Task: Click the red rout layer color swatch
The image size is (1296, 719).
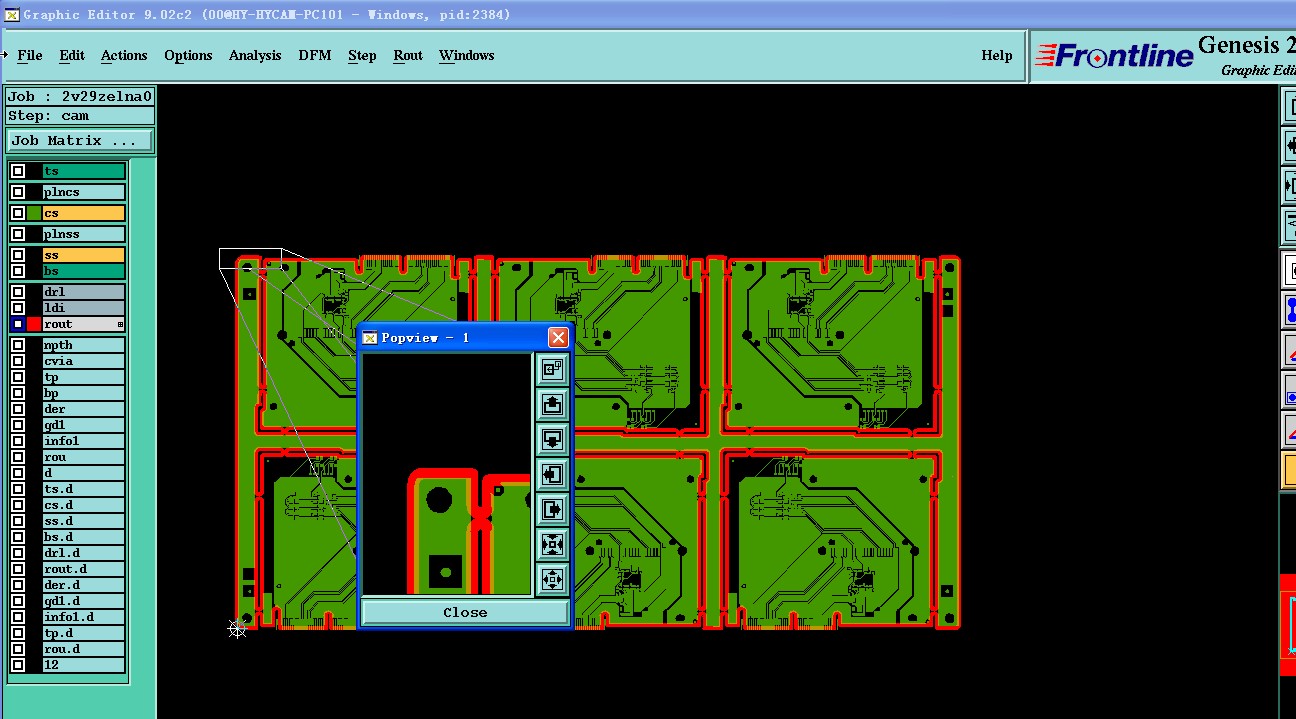Action: point(34,324)
